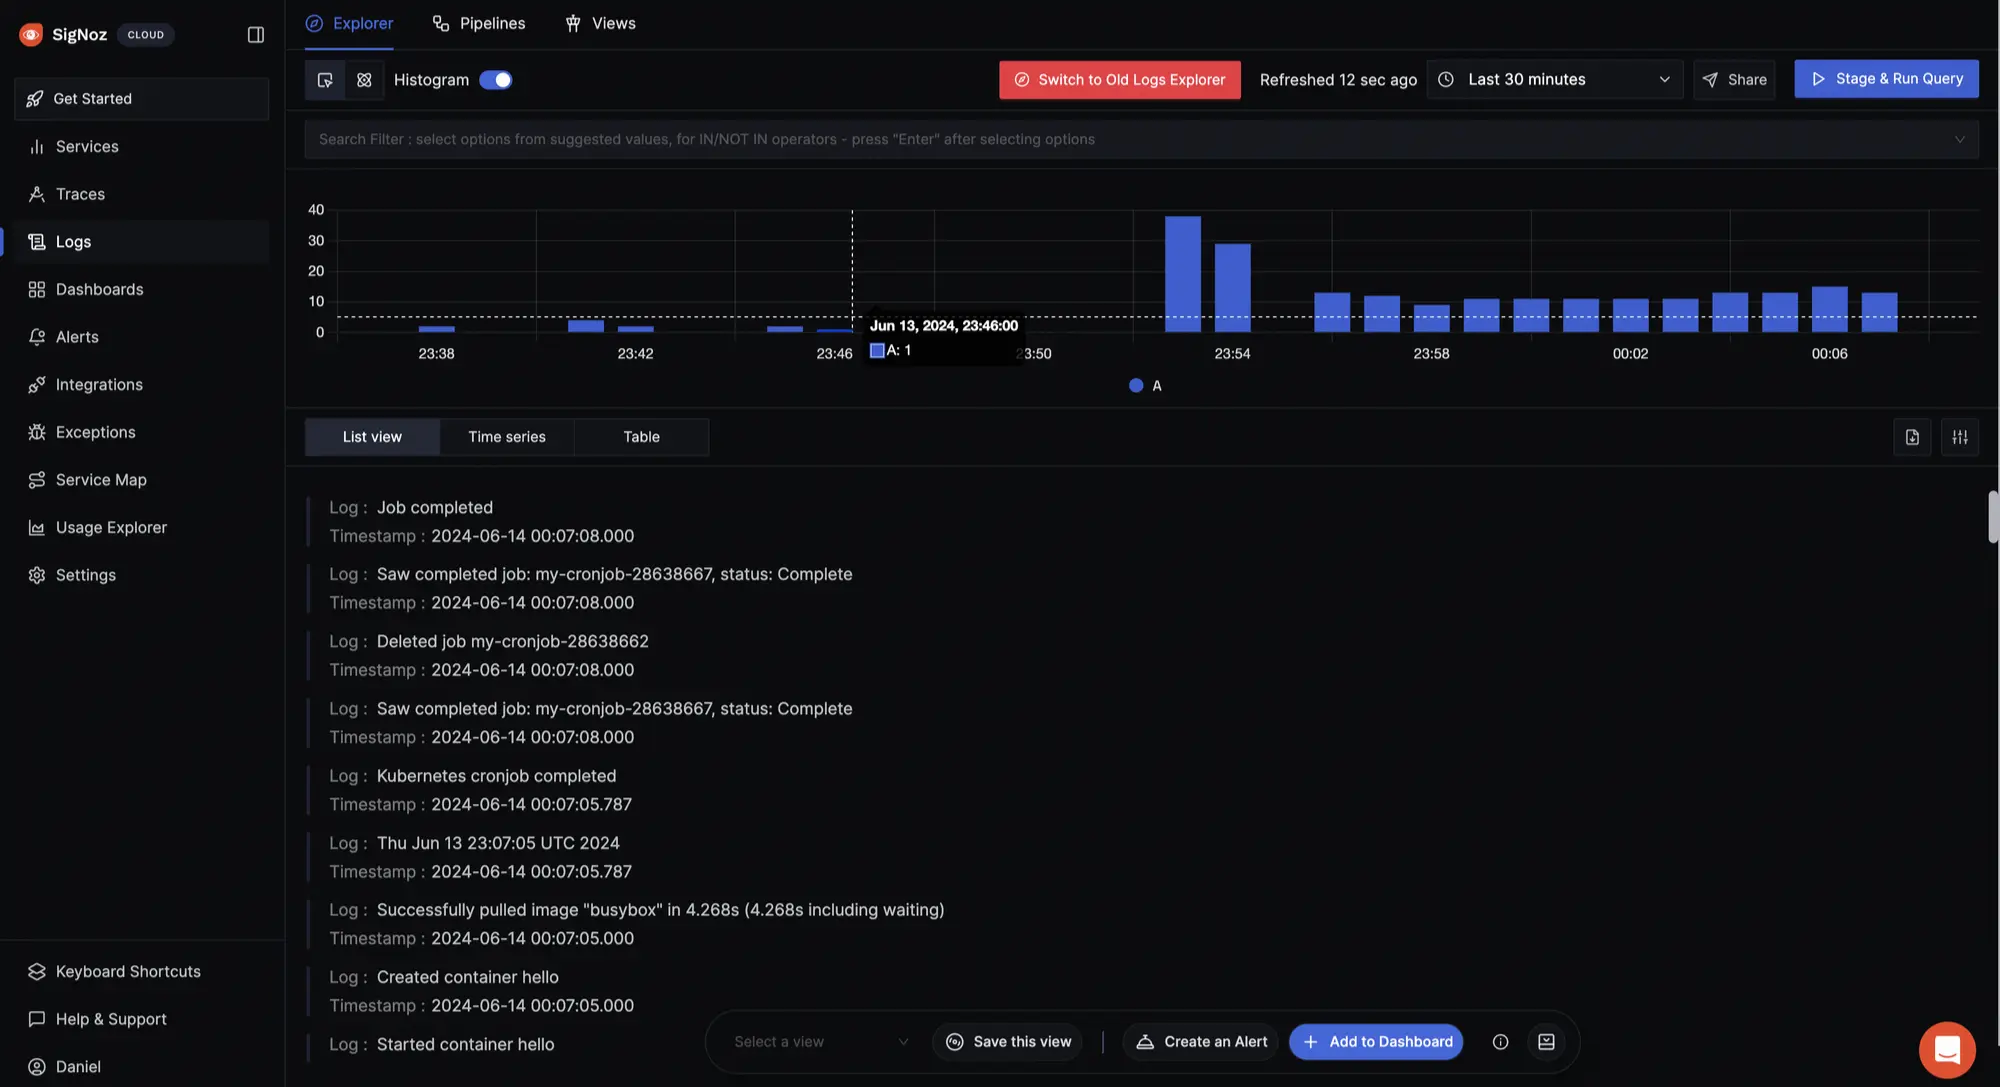Select the Table tab

(x=642, y=437)
